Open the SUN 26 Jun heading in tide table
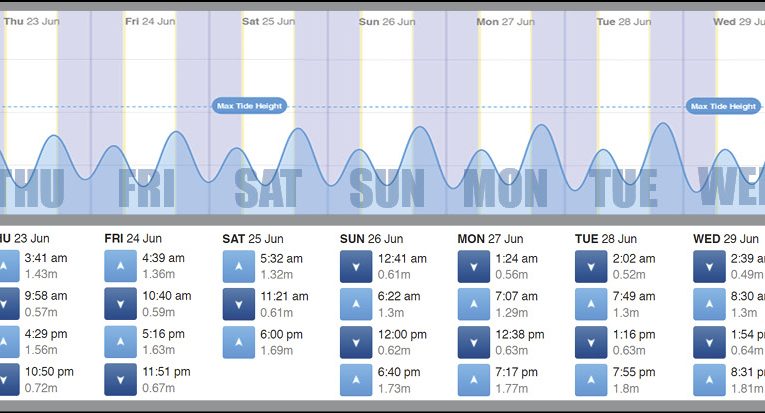 point(371,239)
